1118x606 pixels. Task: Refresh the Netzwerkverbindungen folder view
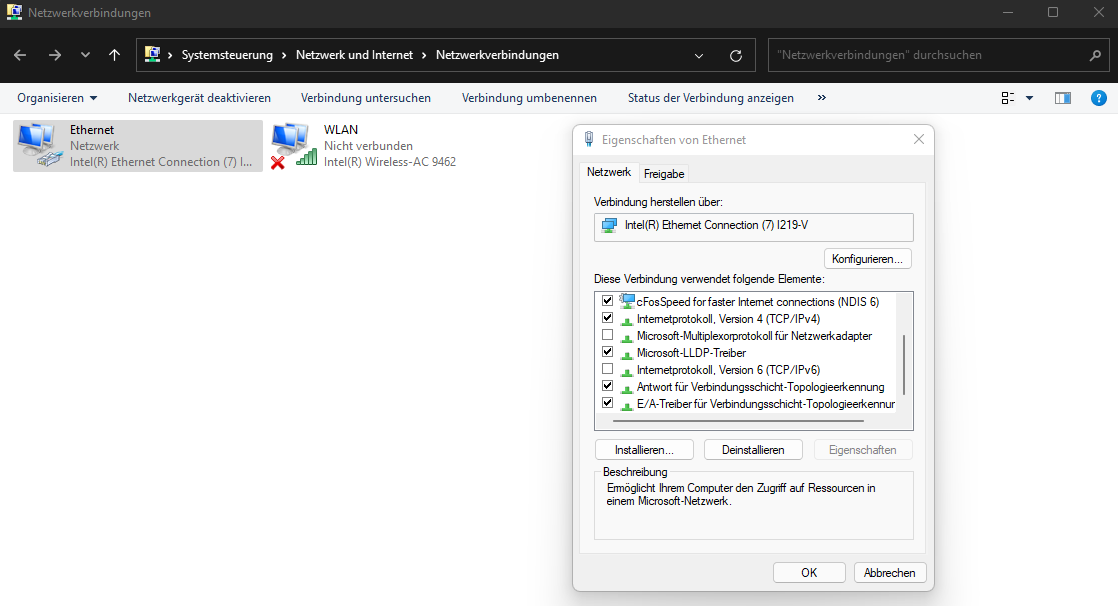coord(736,56)
